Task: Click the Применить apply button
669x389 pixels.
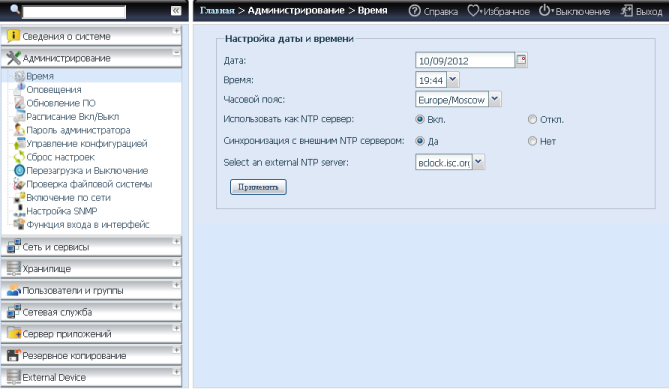Action: (258, 187)
